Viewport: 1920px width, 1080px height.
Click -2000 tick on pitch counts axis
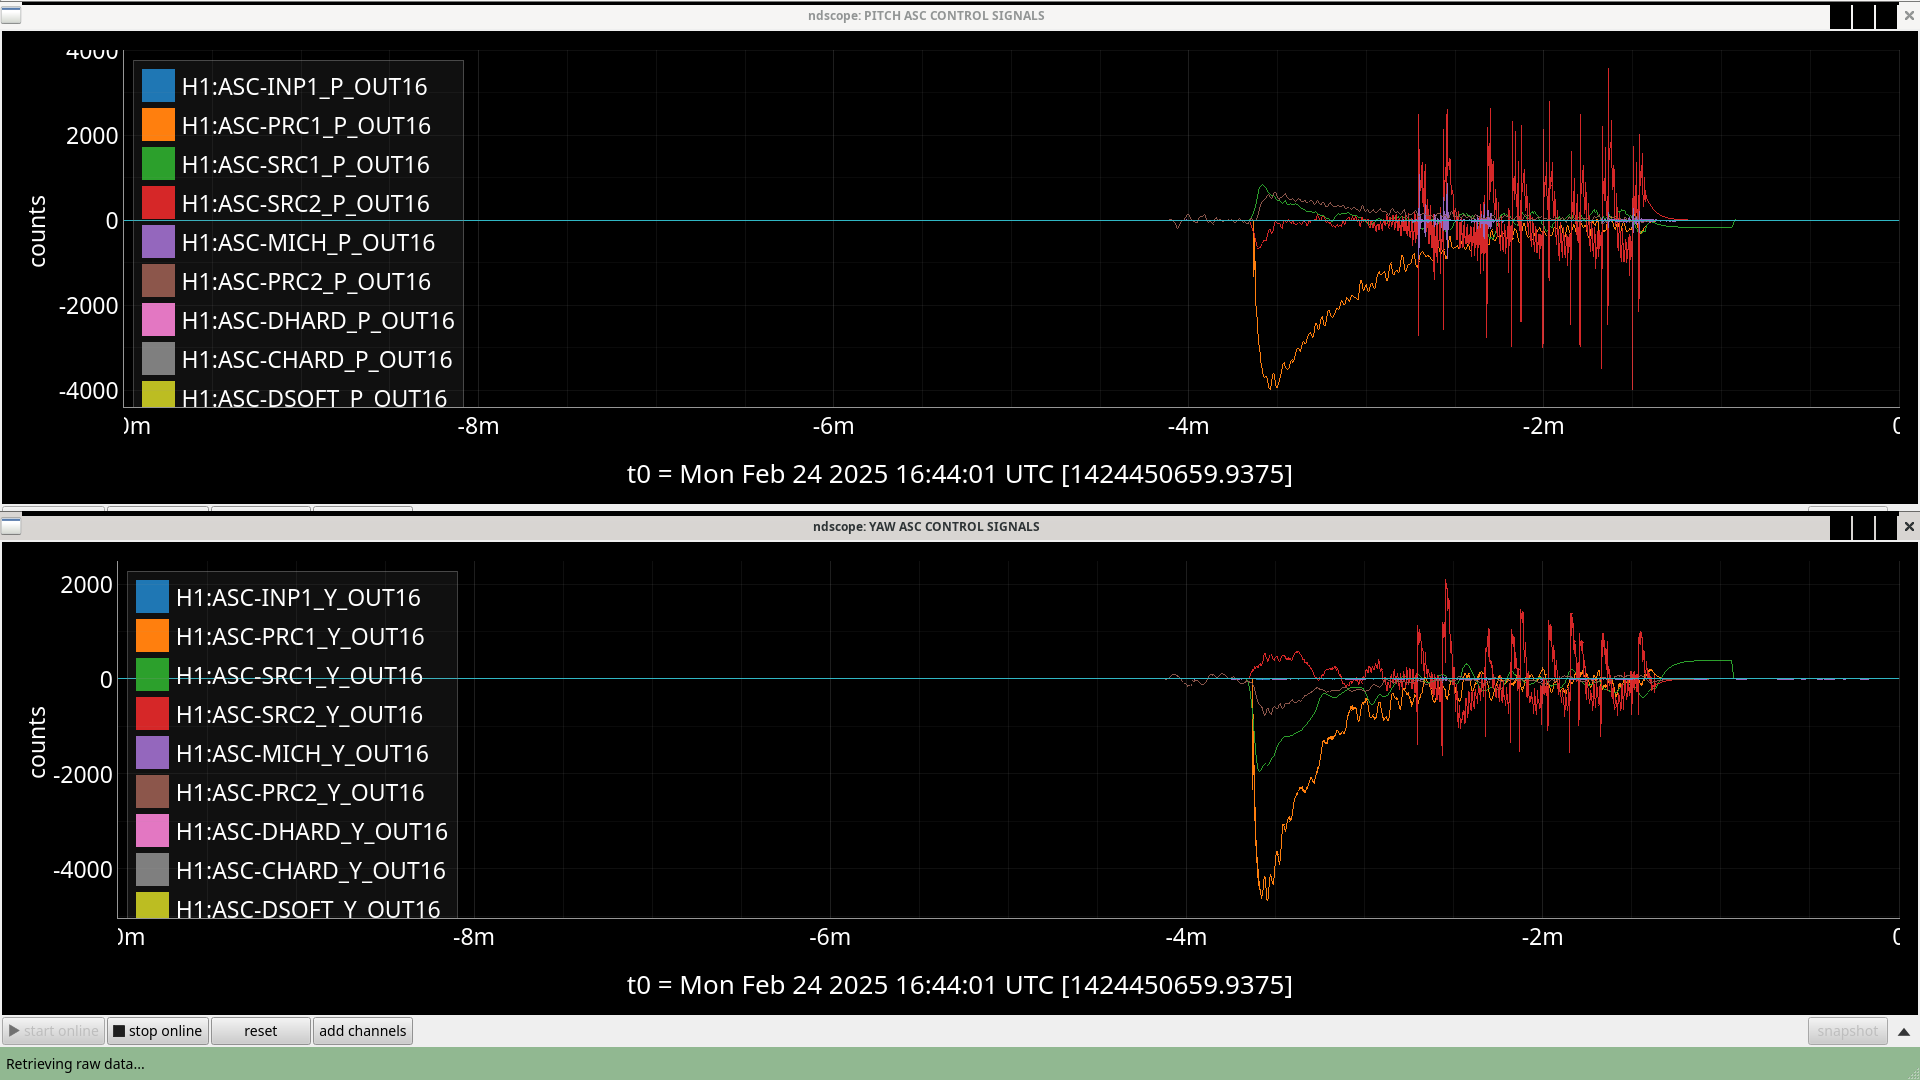88,306
